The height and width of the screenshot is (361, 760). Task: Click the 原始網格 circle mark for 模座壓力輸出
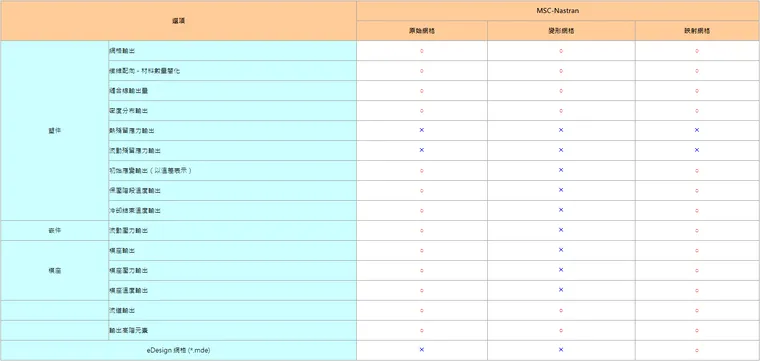[422, 271]
